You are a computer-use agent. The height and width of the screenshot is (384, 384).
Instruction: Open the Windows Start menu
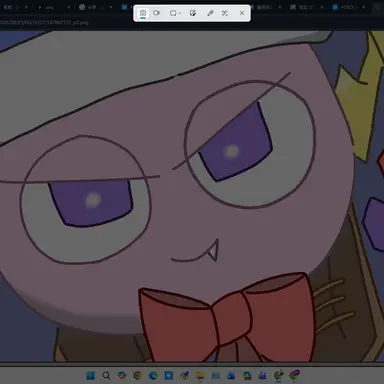coord(91,376)
